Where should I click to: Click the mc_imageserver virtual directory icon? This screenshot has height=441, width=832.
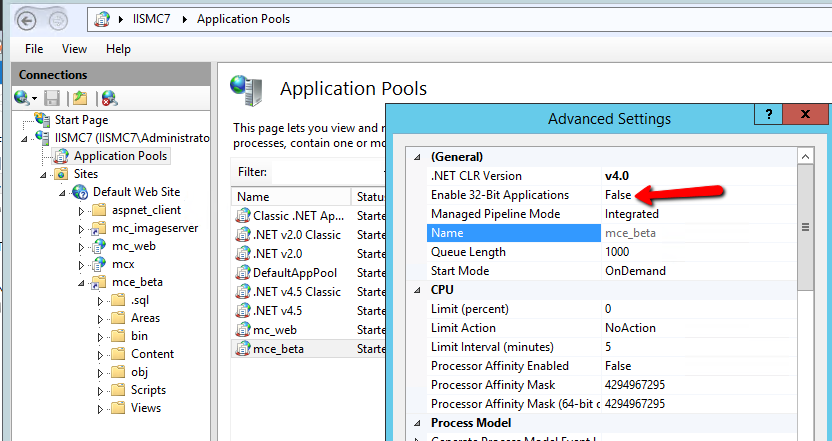pyautogui.click(x=99, y=228)
